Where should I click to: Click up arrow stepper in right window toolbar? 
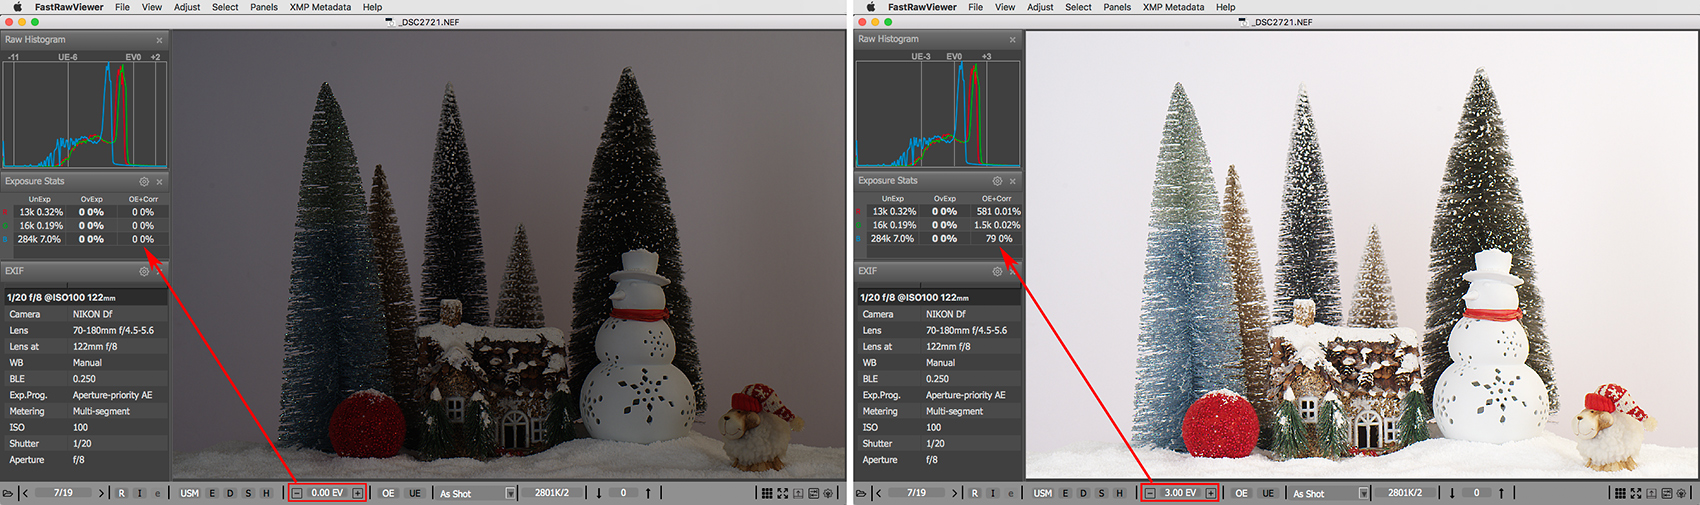(1501, 493)
